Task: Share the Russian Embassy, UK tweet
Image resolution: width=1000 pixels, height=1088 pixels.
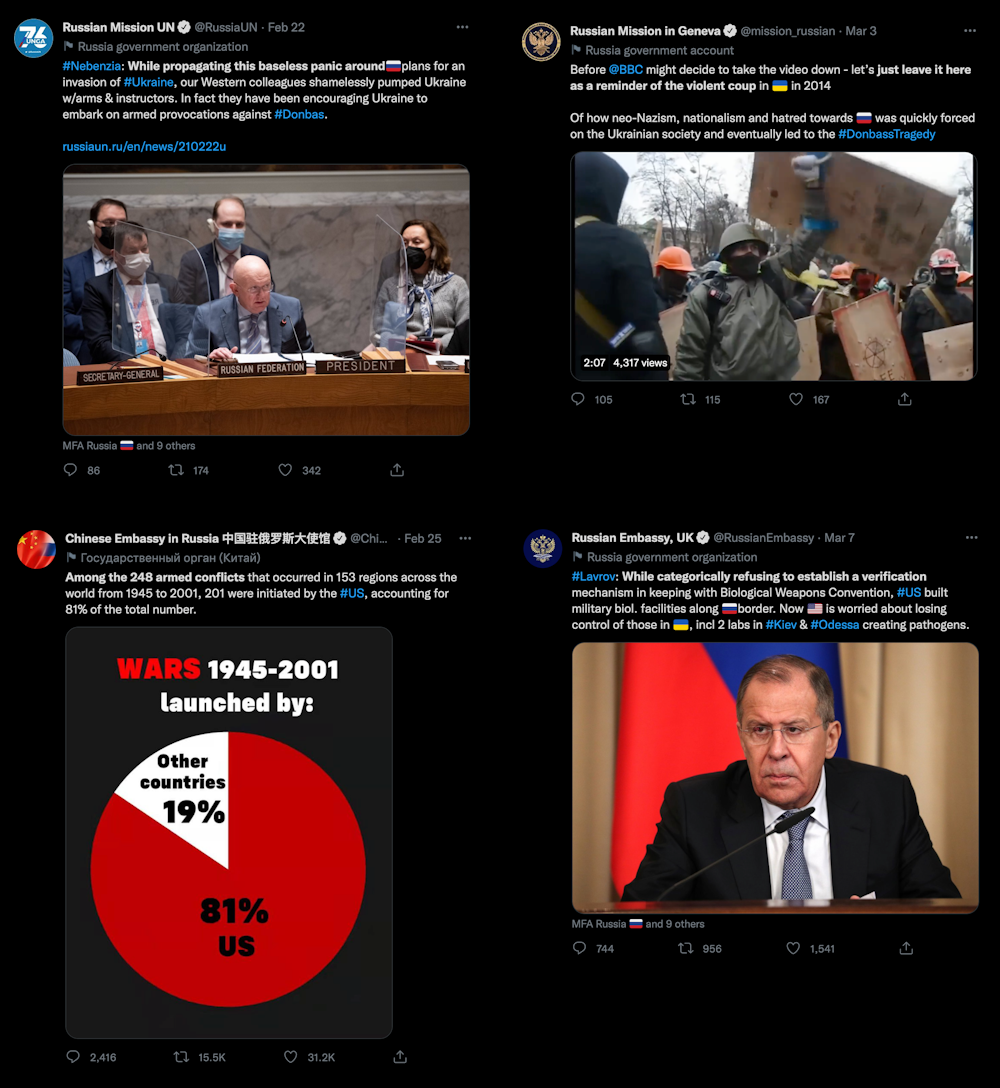Action: (906, 948)
